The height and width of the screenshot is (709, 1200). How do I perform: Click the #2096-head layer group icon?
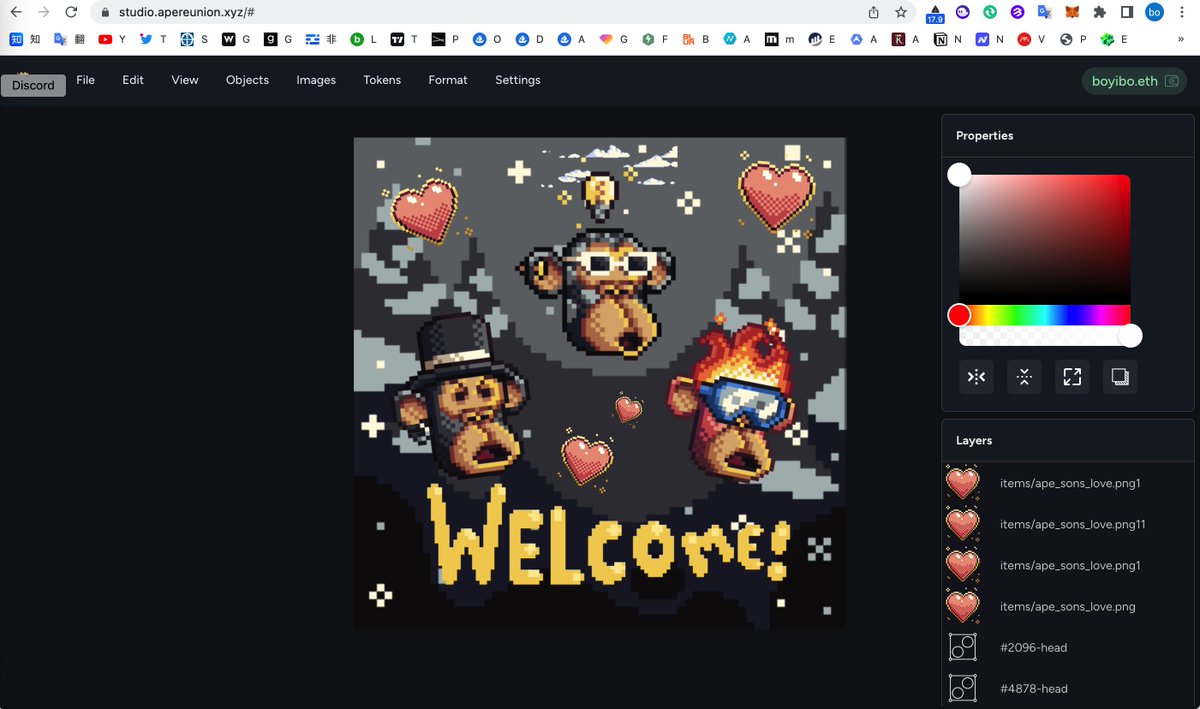click(x=962, y=647)
